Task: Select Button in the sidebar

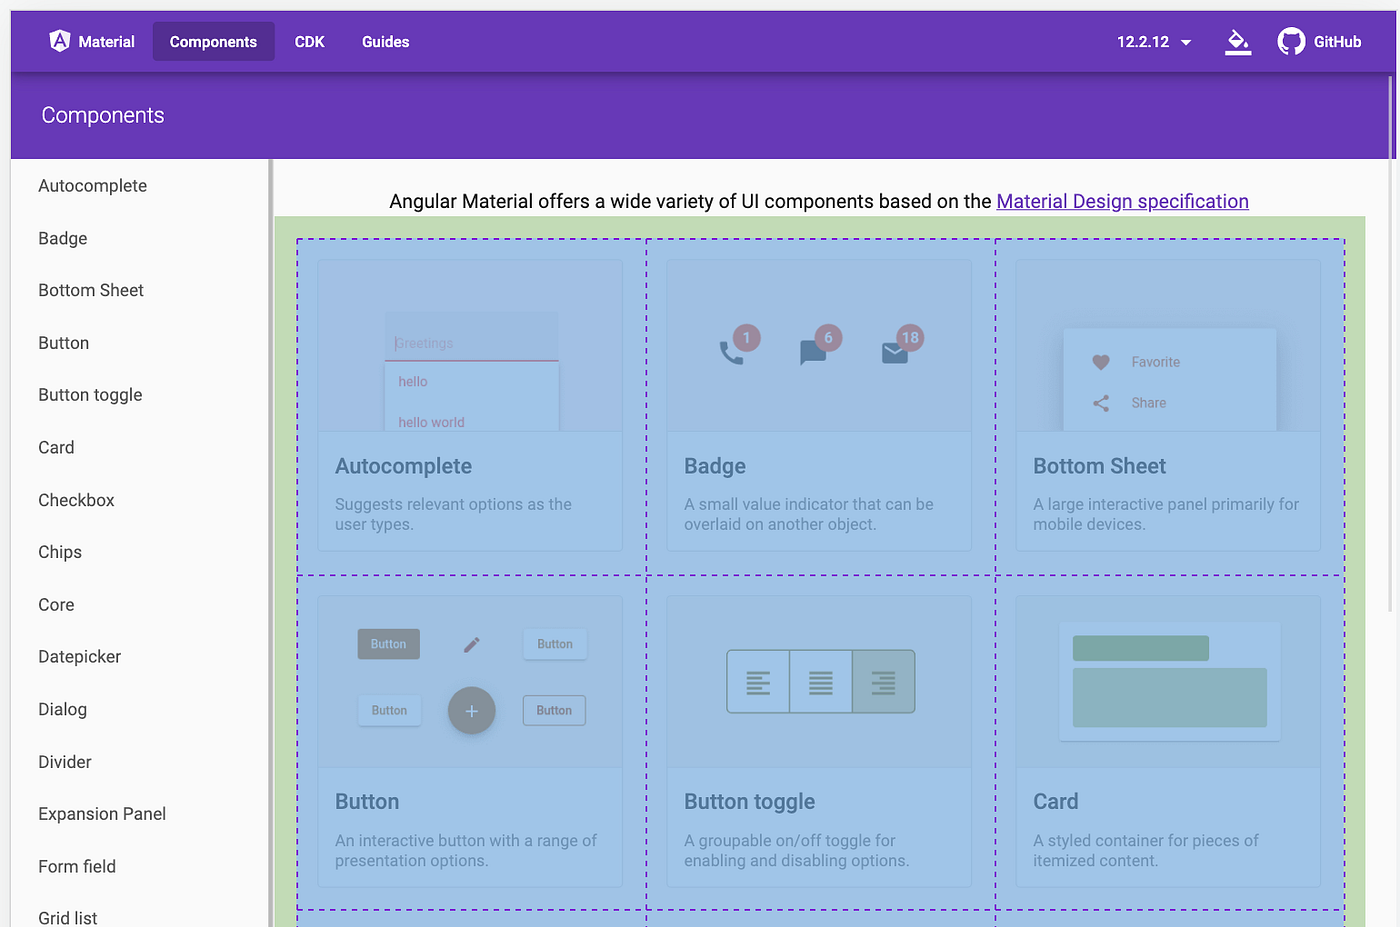Action: 64,343
